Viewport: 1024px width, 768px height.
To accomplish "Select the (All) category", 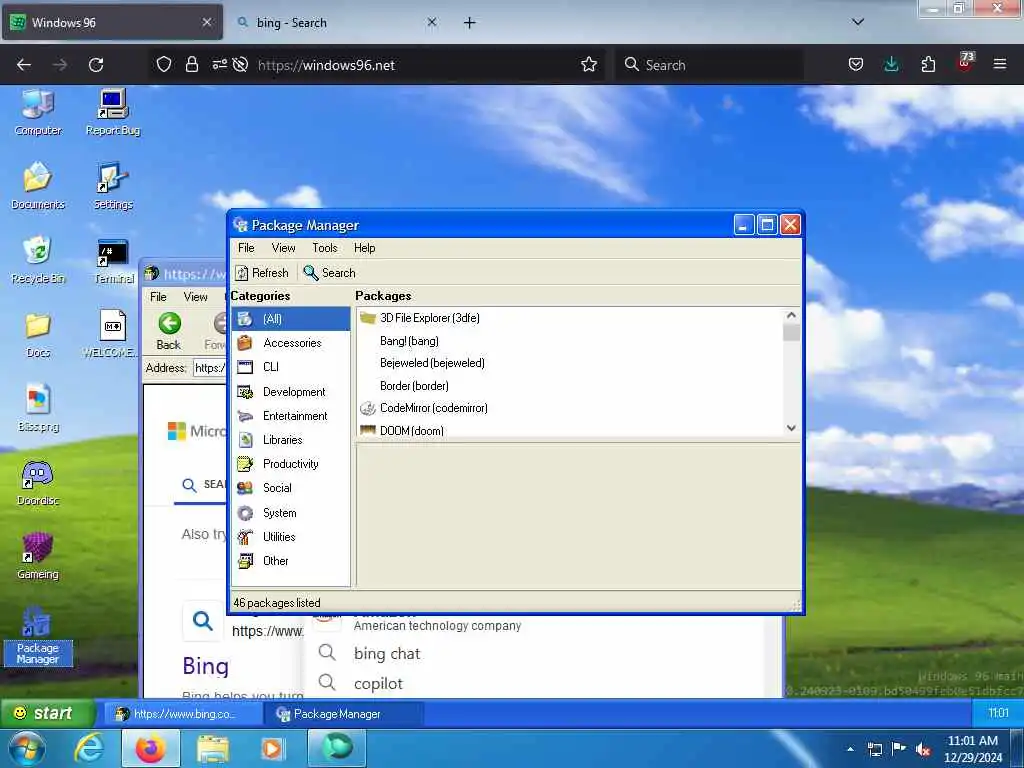I will [291, 319].
